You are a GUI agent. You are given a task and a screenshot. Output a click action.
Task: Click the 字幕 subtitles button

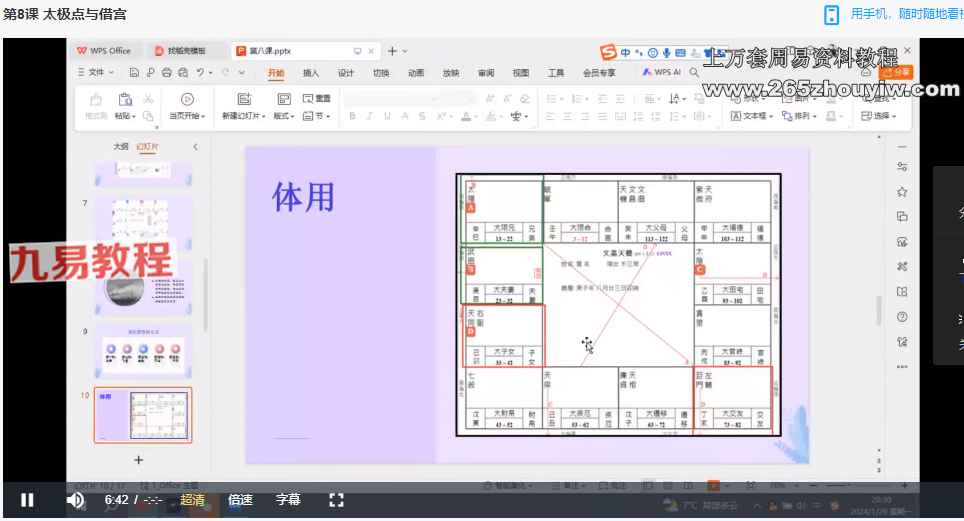pyautogui.click(x=288, y=500)
